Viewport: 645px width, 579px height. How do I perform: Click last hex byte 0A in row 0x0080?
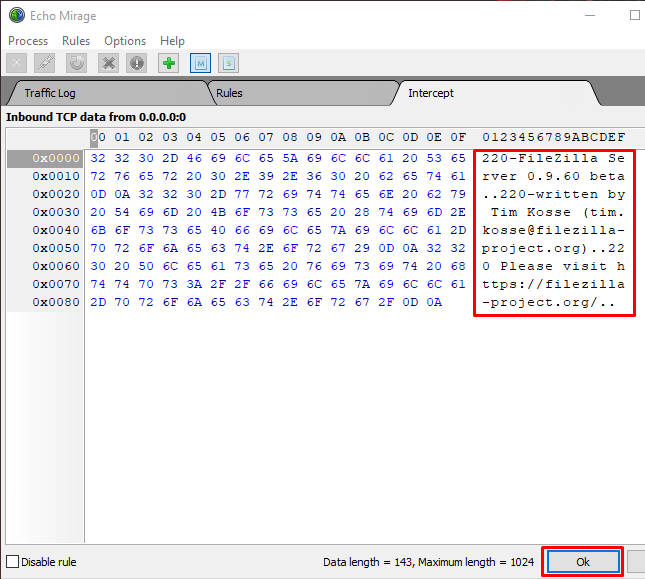(434, 302)
